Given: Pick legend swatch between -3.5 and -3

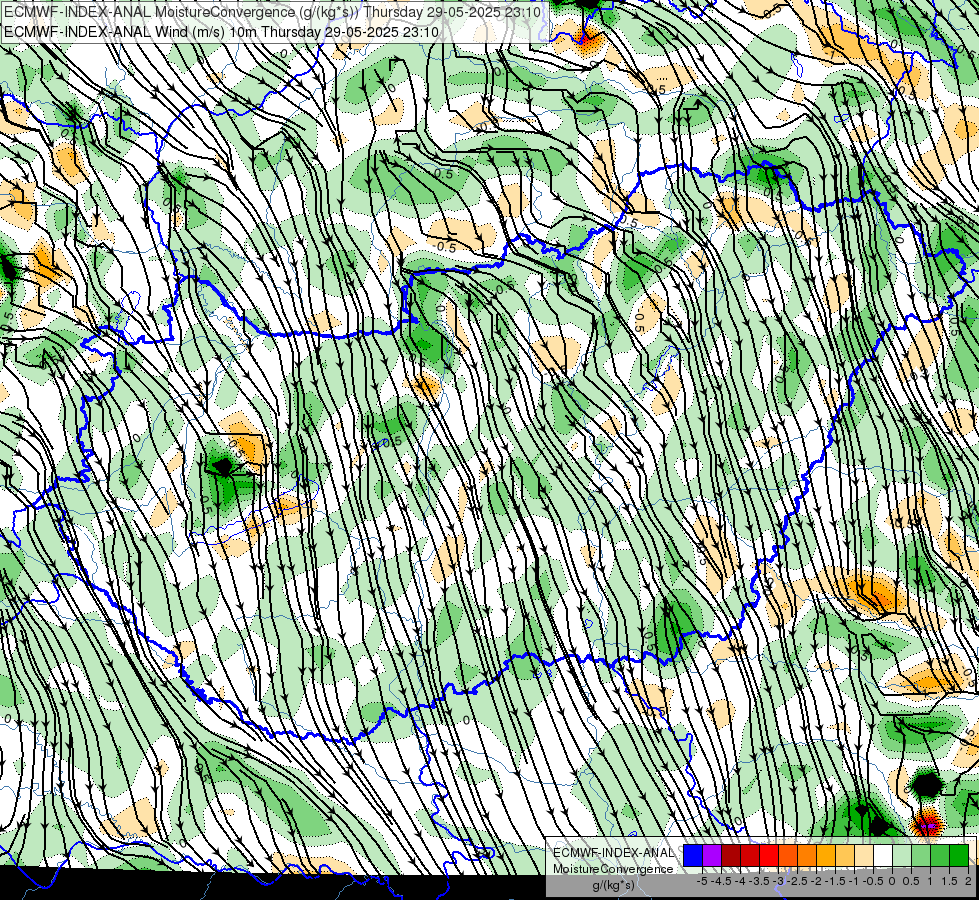Looking at the screenshot, I should pos(769,855).
